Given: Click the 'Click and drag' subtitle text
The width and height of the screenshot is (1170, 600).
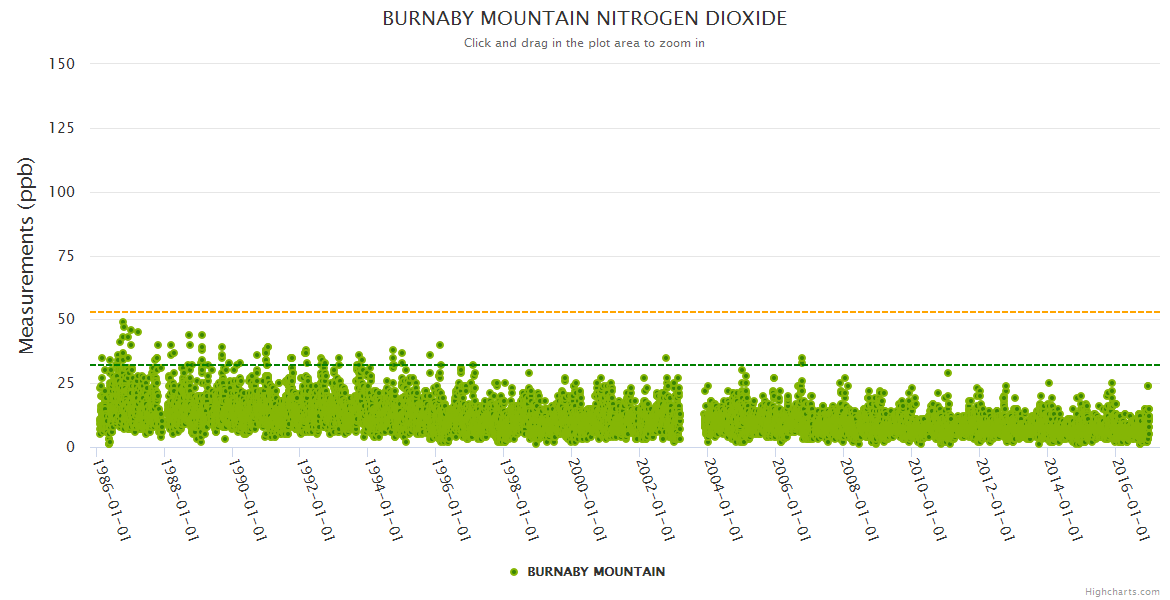Looking at the screenshot, I should [x=585, y=43].
